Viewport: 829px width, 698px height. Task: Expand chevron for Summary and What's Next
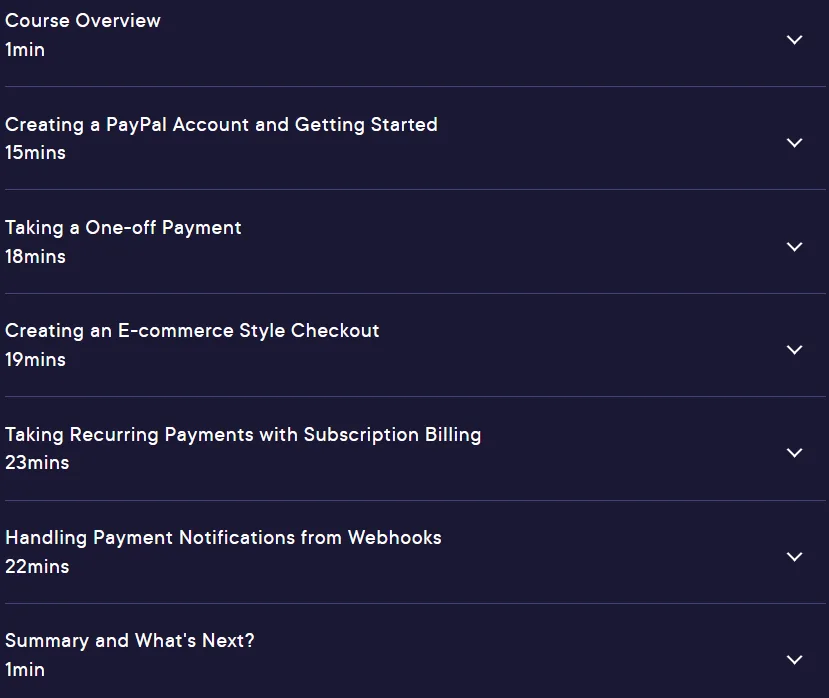(x=795, y=659)
